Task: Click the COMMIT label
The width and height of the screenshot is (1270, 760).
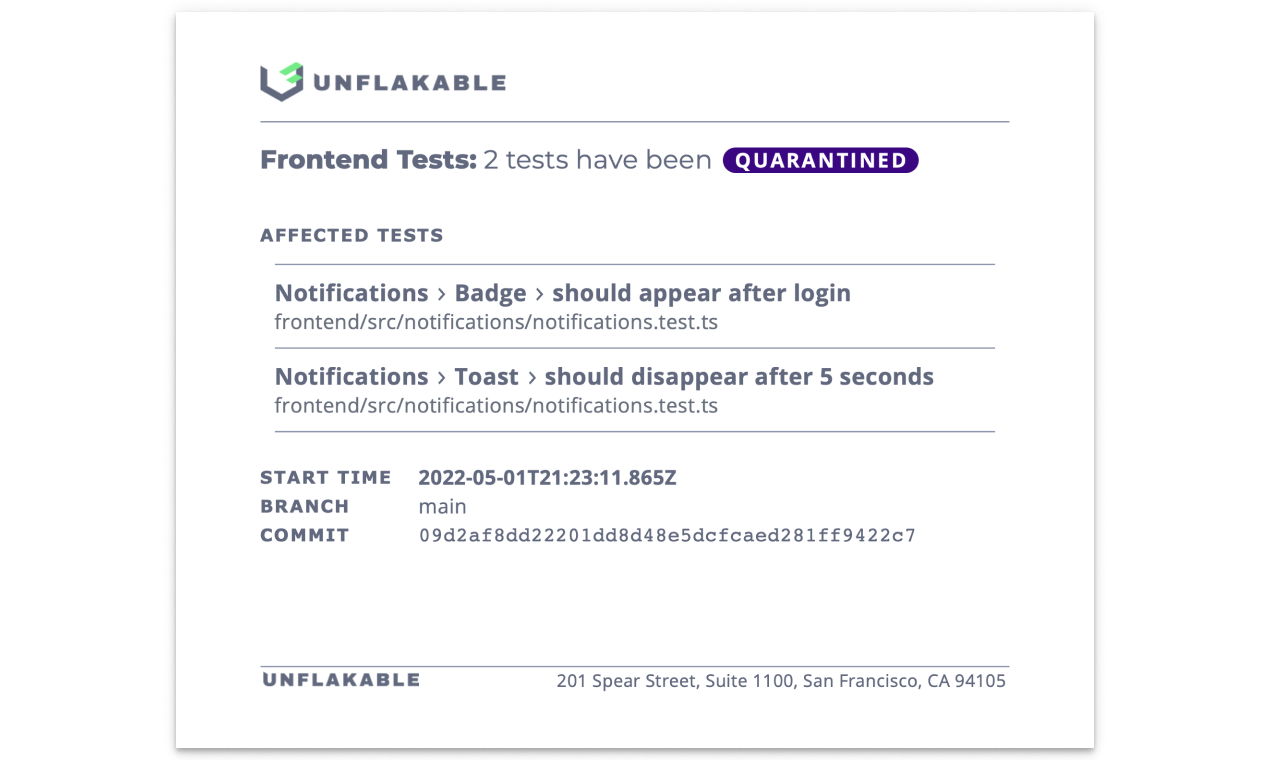Action: click(x=305, y=536)
